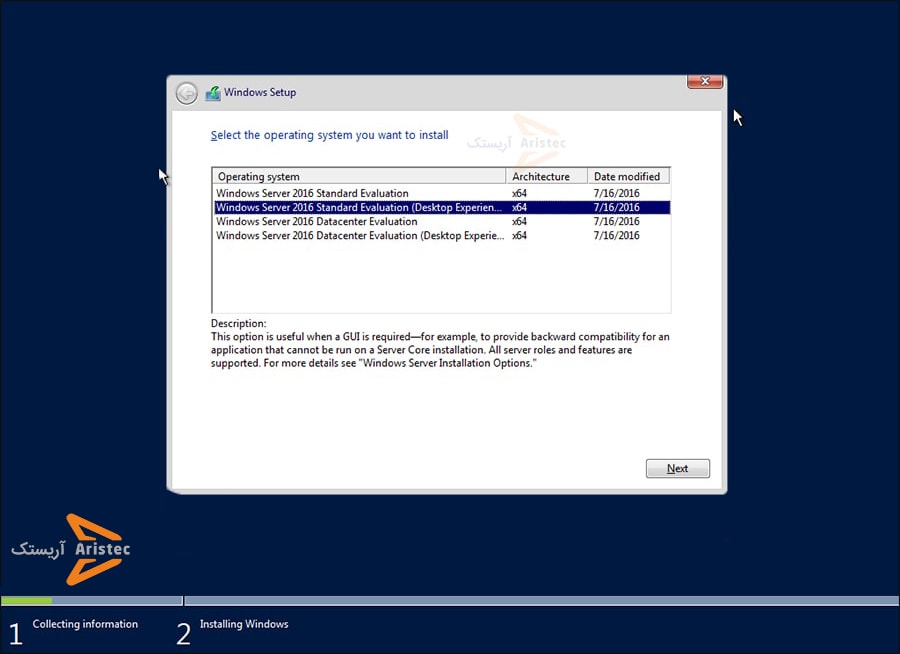Click the Description paragraph text
The image size is (900, 654).
(x=440, y=351)
